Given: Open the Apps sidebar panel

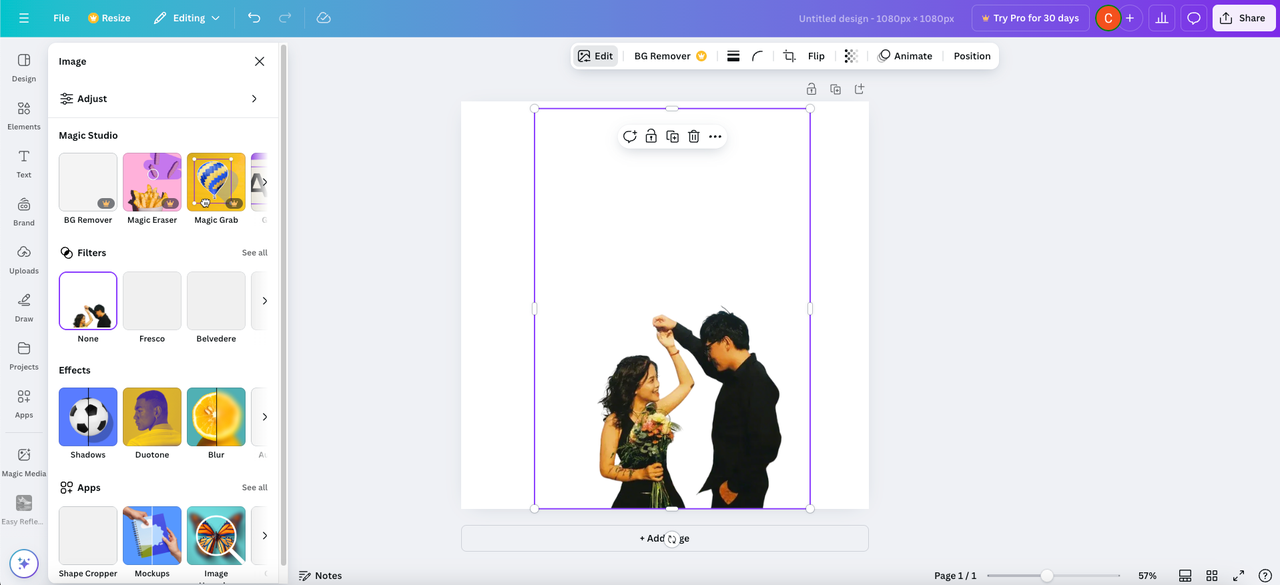Looking at the screenshot, I should tap(24, 403).
